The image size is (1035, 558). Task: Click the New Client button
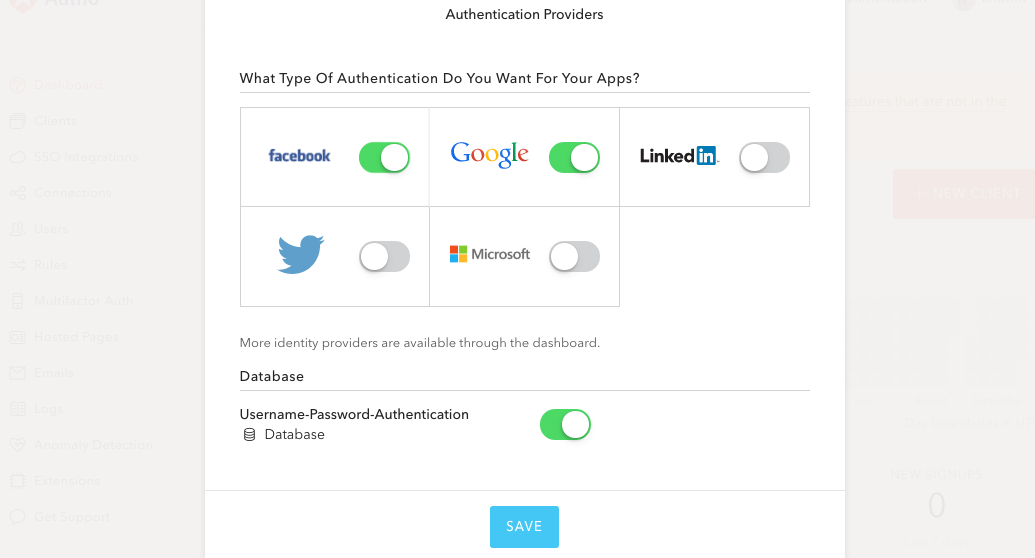coord(964,194)
